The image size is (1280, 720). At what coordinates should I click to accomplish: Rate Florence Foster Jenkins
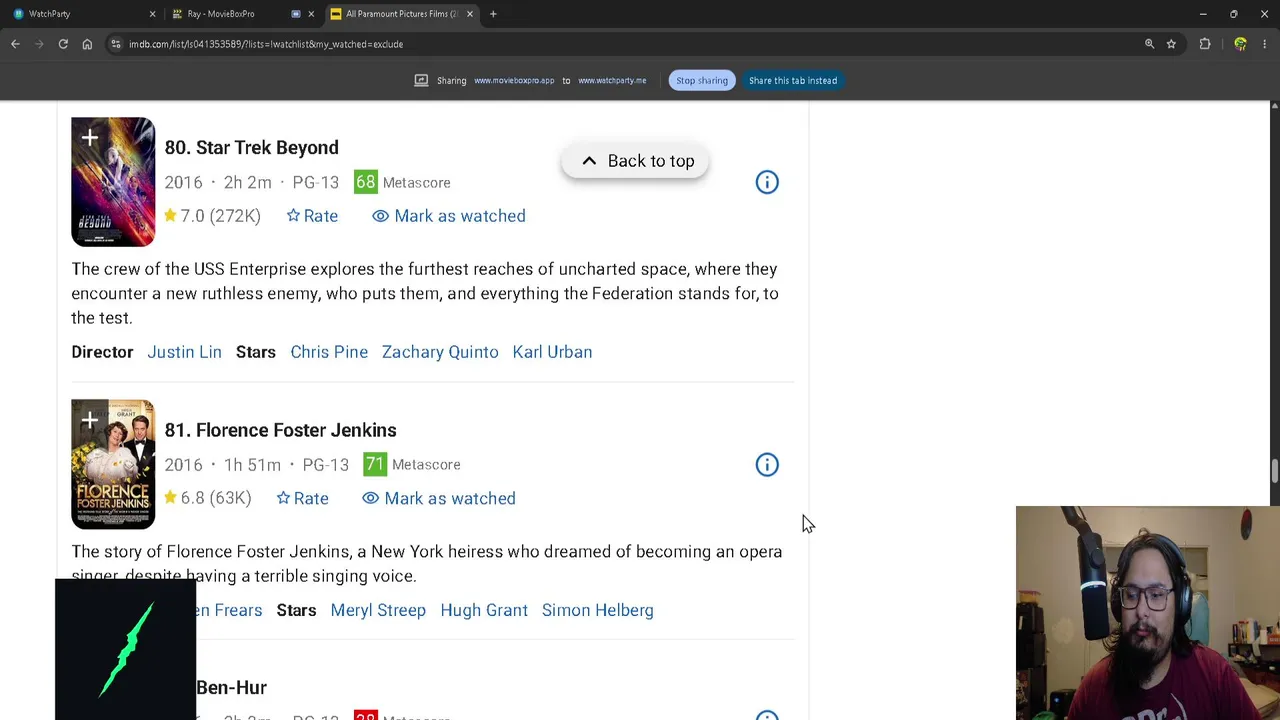(x=302, y=498)
